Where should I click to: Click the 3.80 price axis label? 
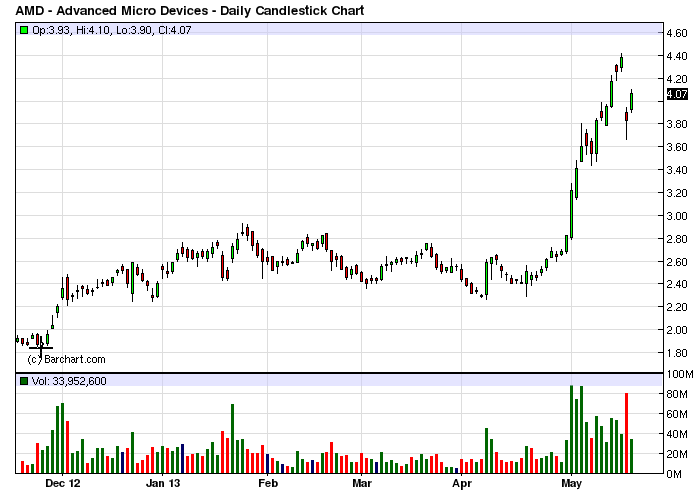pos(677,124)
